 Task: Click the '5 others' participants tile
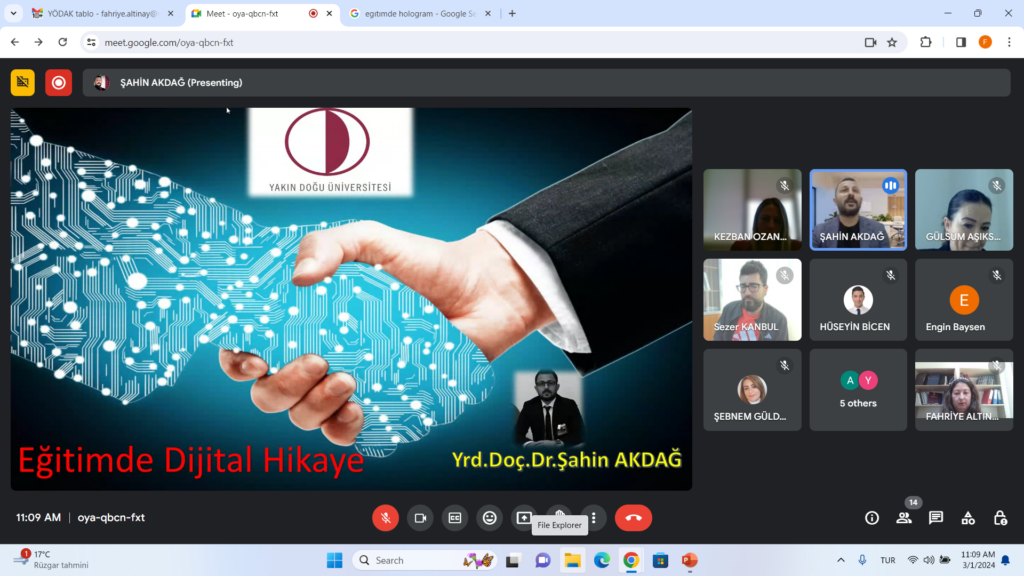coord(858,389)
